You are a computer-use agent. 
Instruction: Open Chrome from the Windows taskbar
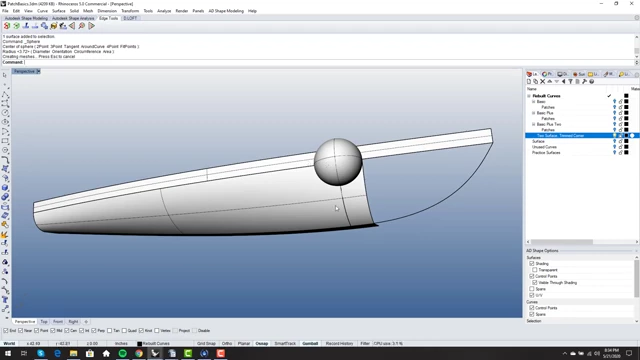click(139, 353)
